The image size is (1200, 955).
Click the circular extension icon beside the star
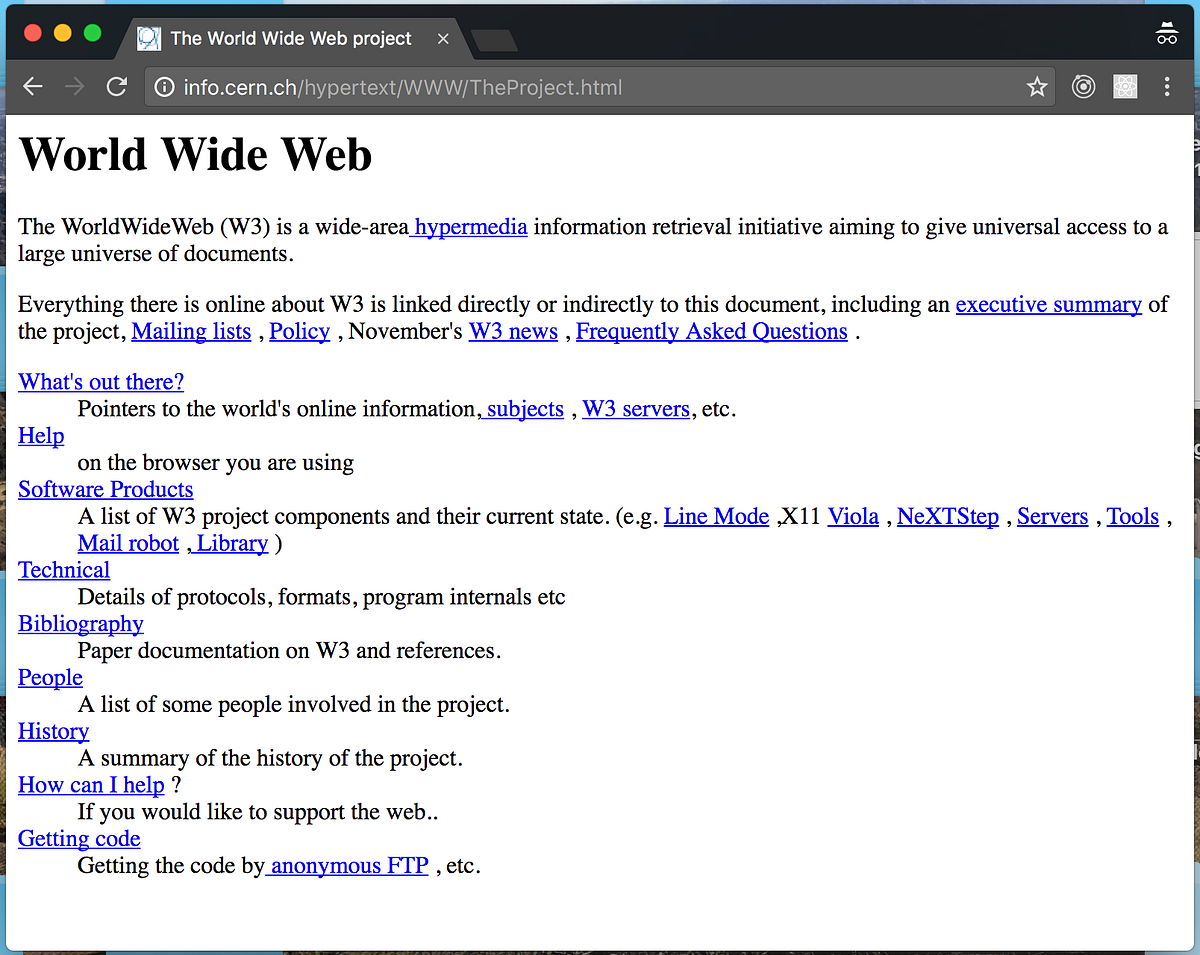click(x=1083, y=87)
